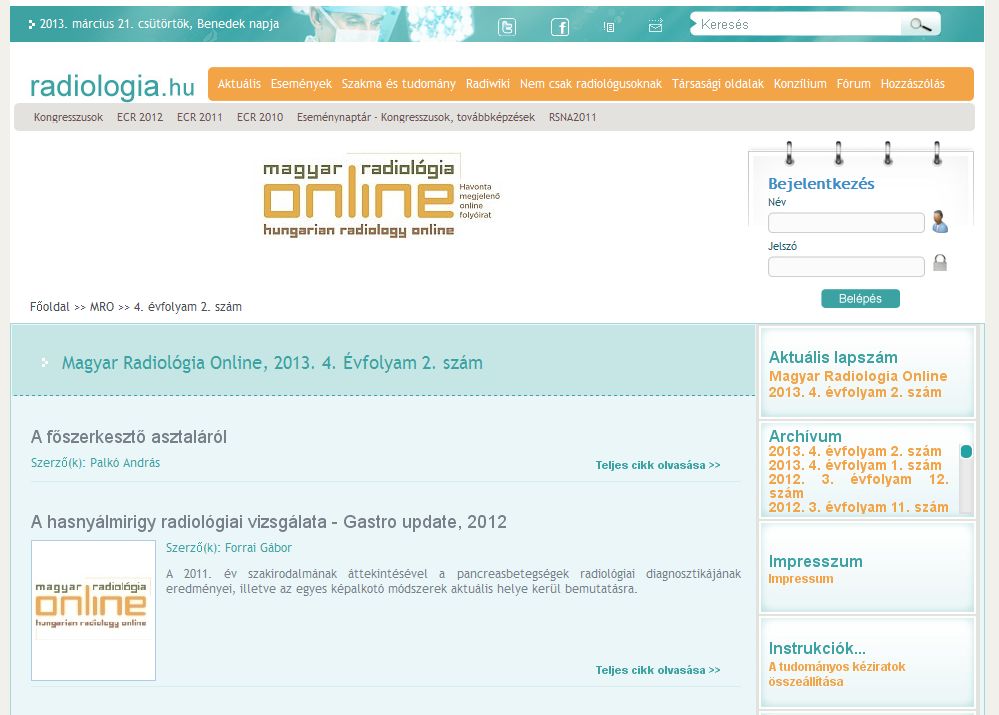Open A hasnyálmirigy radiológiai vizsgálata article
Screen dimensions: 999x715
[268, 522]
